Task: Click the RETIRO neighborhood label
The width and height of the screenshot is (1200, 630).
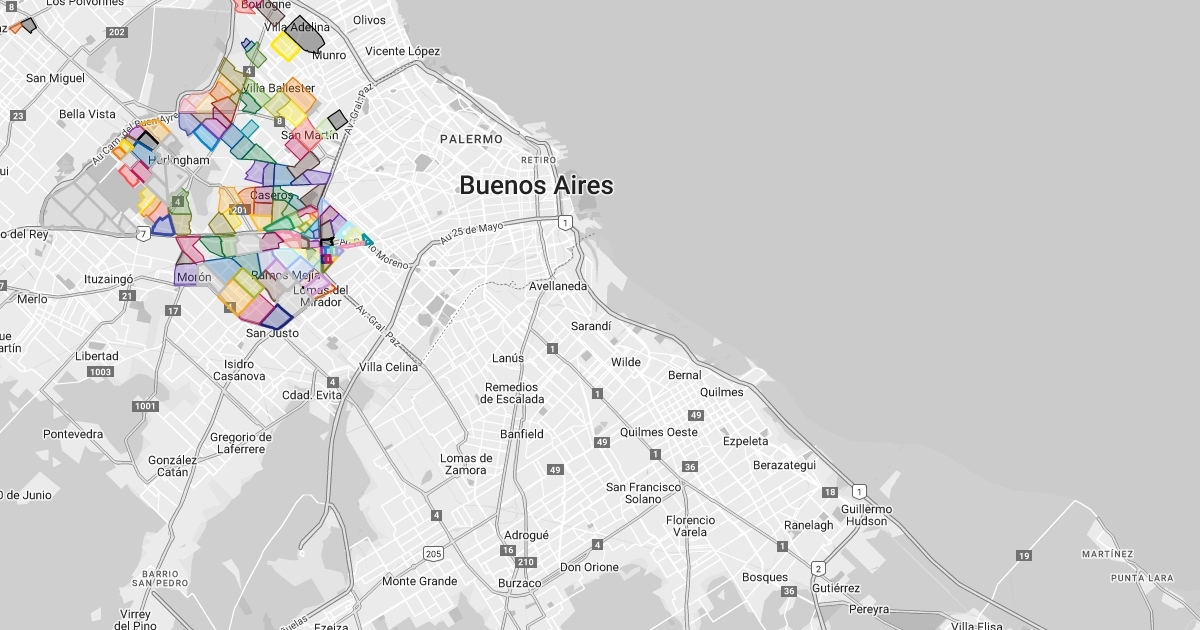Action: coord(538,160)
